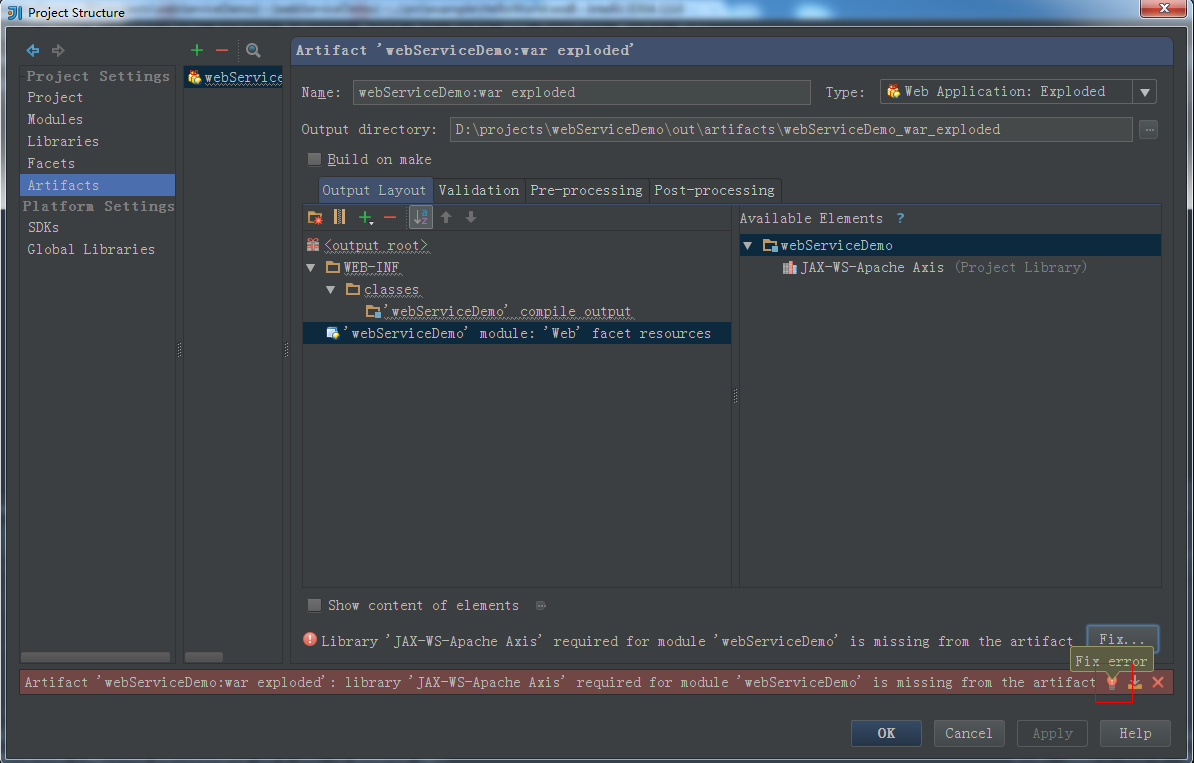Close the Project Structure window

tap(1164, 8)
